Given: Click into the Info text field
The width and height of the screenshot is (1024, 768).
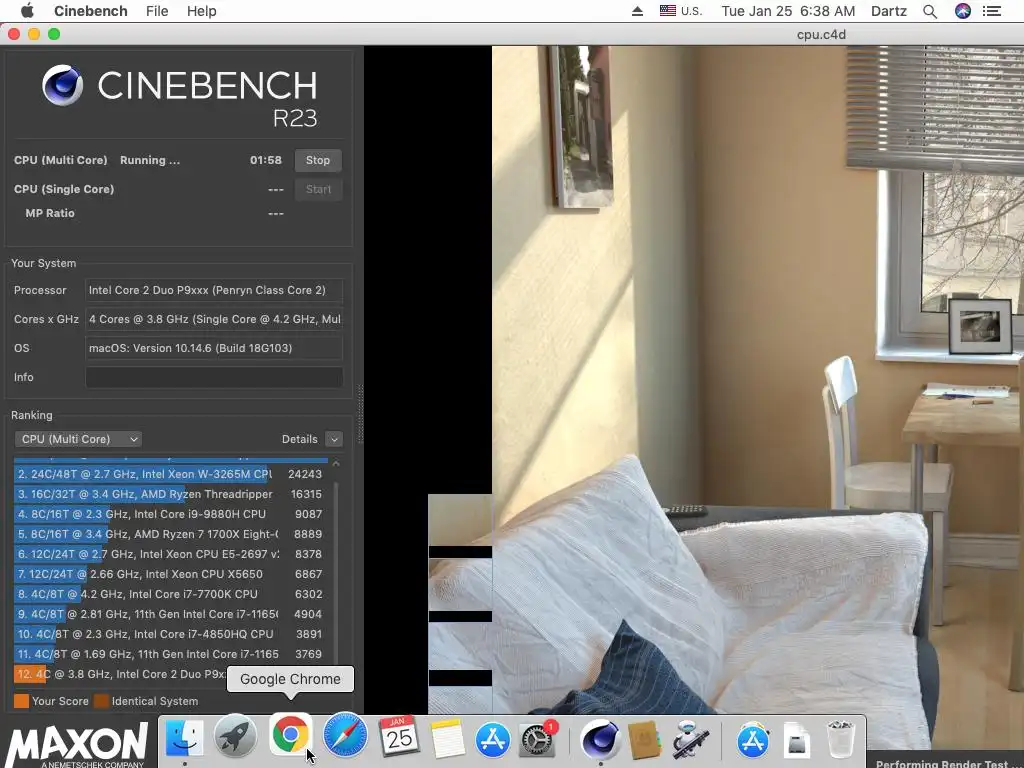Looking at the screenshot, I should click(214, 377).
